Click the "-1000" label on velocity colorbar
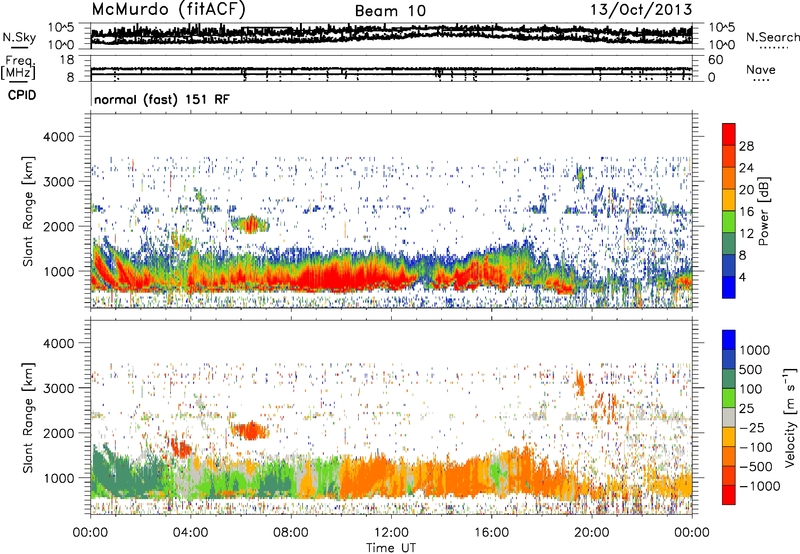The height and width of the screenshot is (554, 800). pyautogui.click(x=759, y=486)
